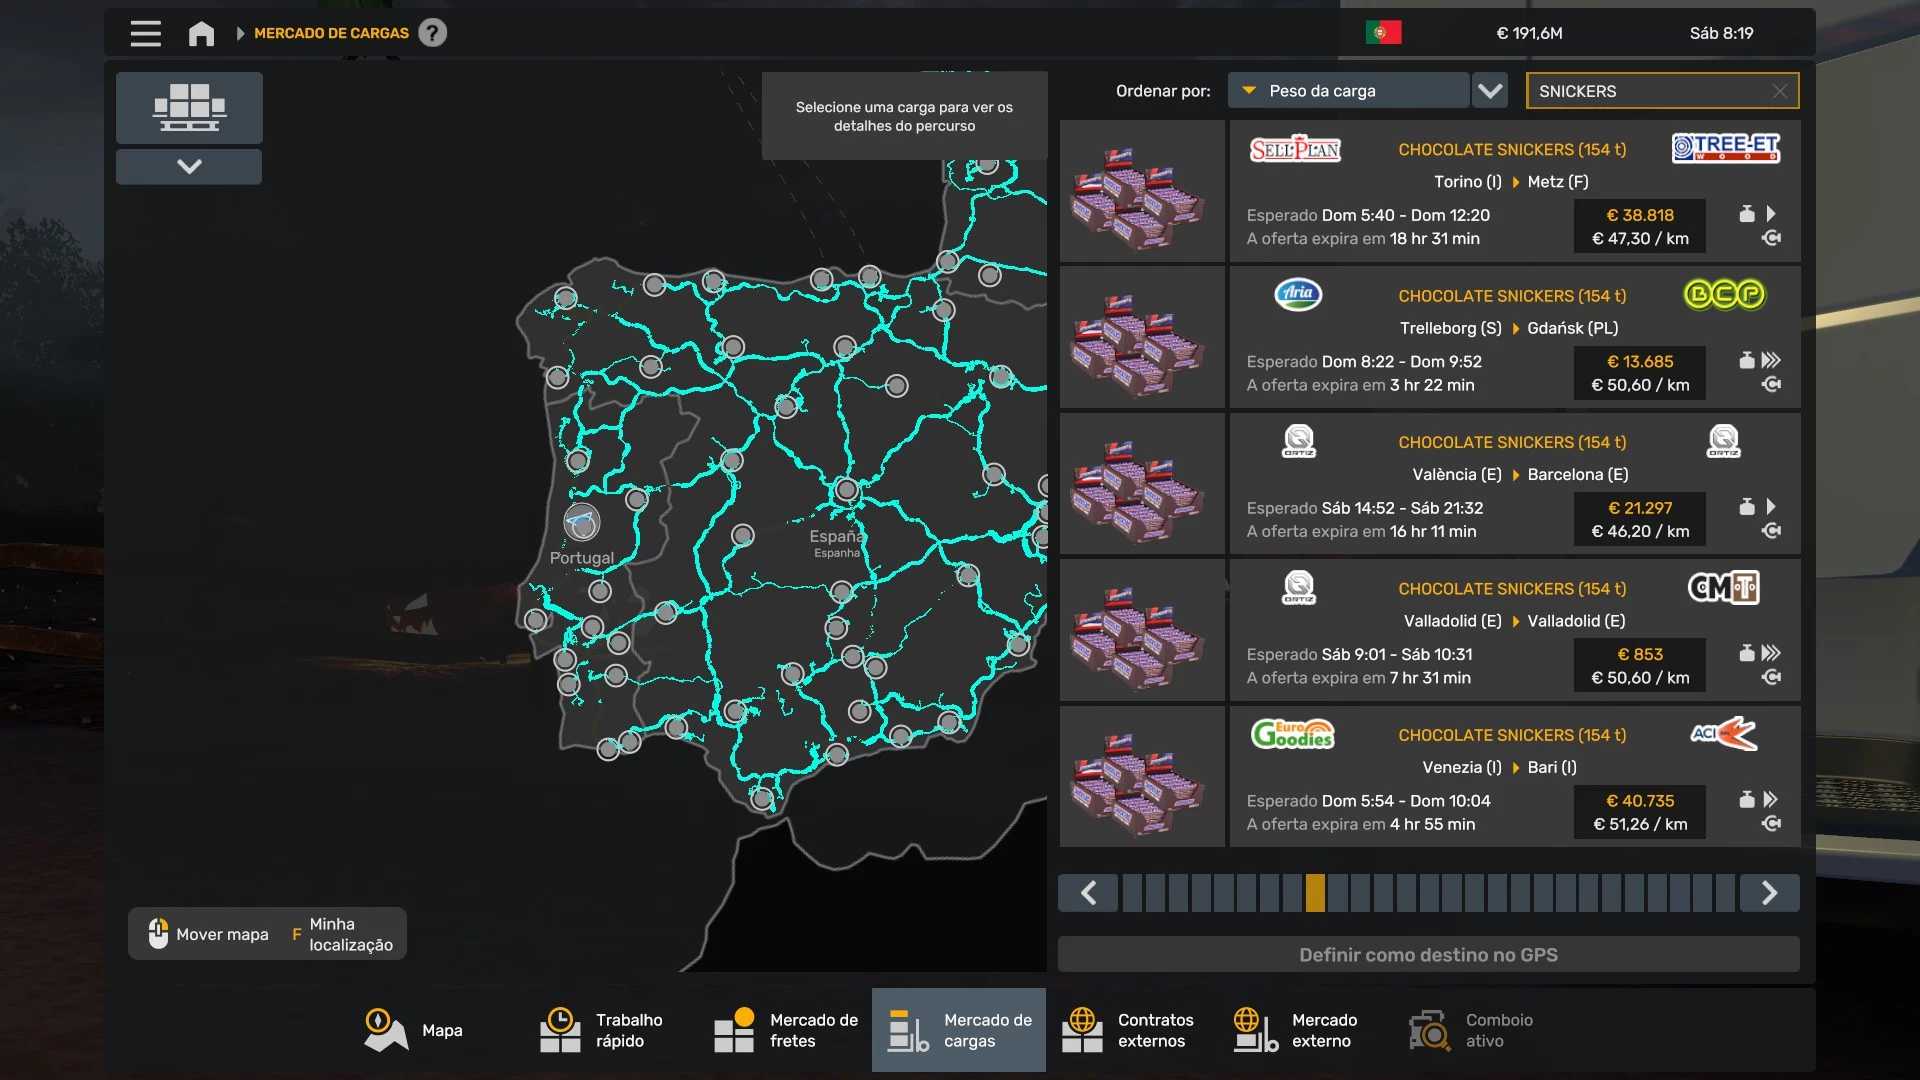Go to next cargo list page
The height and width of the screenshot is (1080, 1920).
pos(1769,893)
